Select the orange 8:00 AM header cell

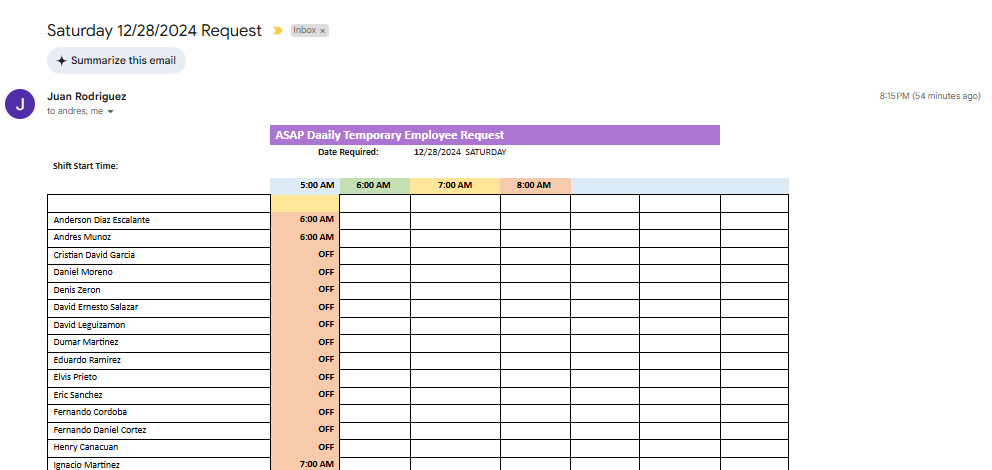pos(534,186)
